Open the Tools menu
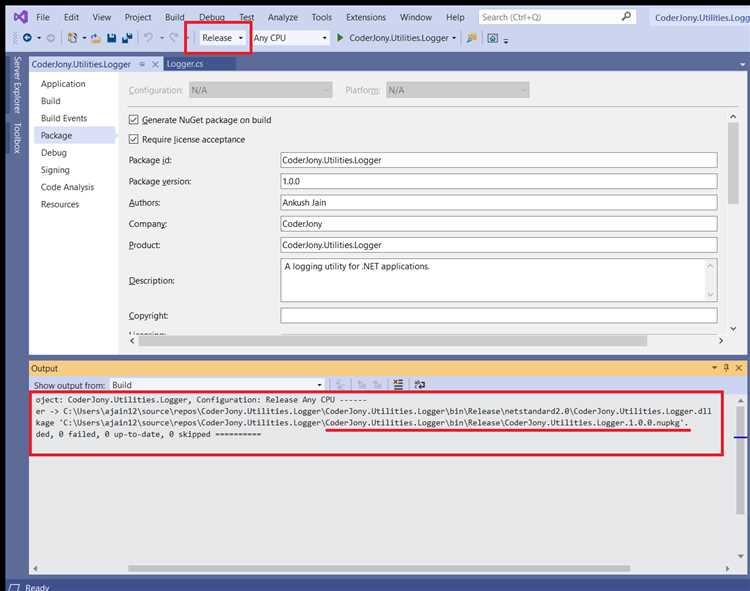The width and height of the screenshot is (750, 591). click(x=321, y=17)
